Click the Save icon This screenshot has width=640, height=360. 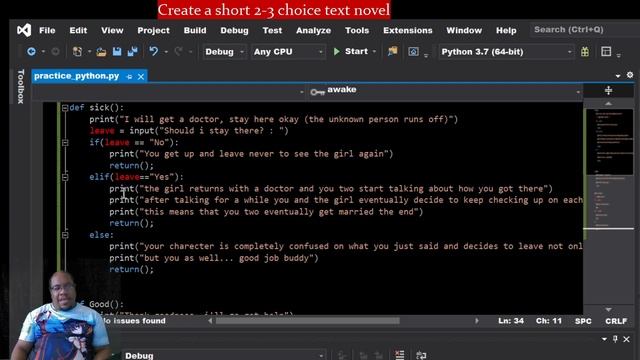pyautogui.click(x=117, y=51)
